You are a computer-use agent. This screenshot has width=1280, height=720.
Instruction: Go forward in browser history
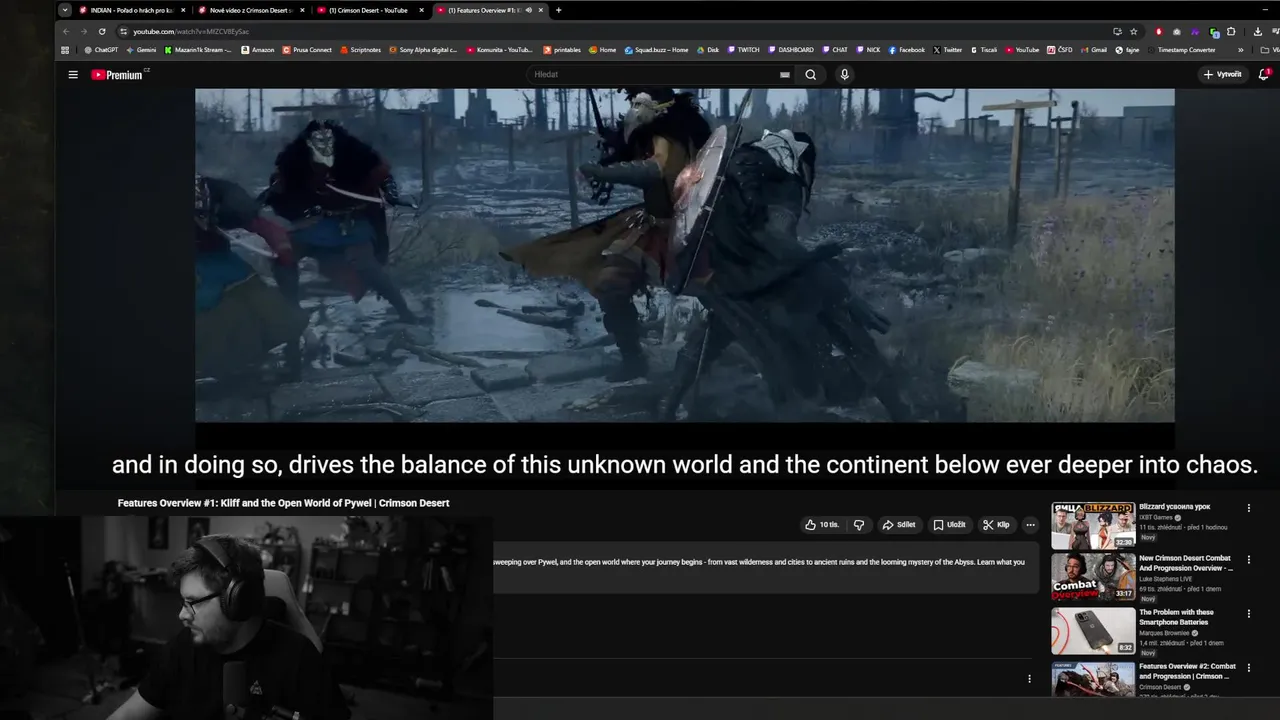coord(84,31)
